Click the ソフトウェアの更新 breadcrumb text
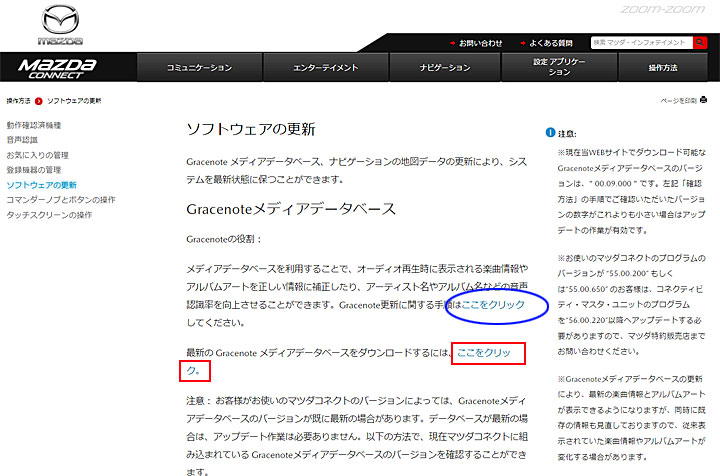Image resolution: width=720 pixels, height=476 pixels. [x=74, y=101]
